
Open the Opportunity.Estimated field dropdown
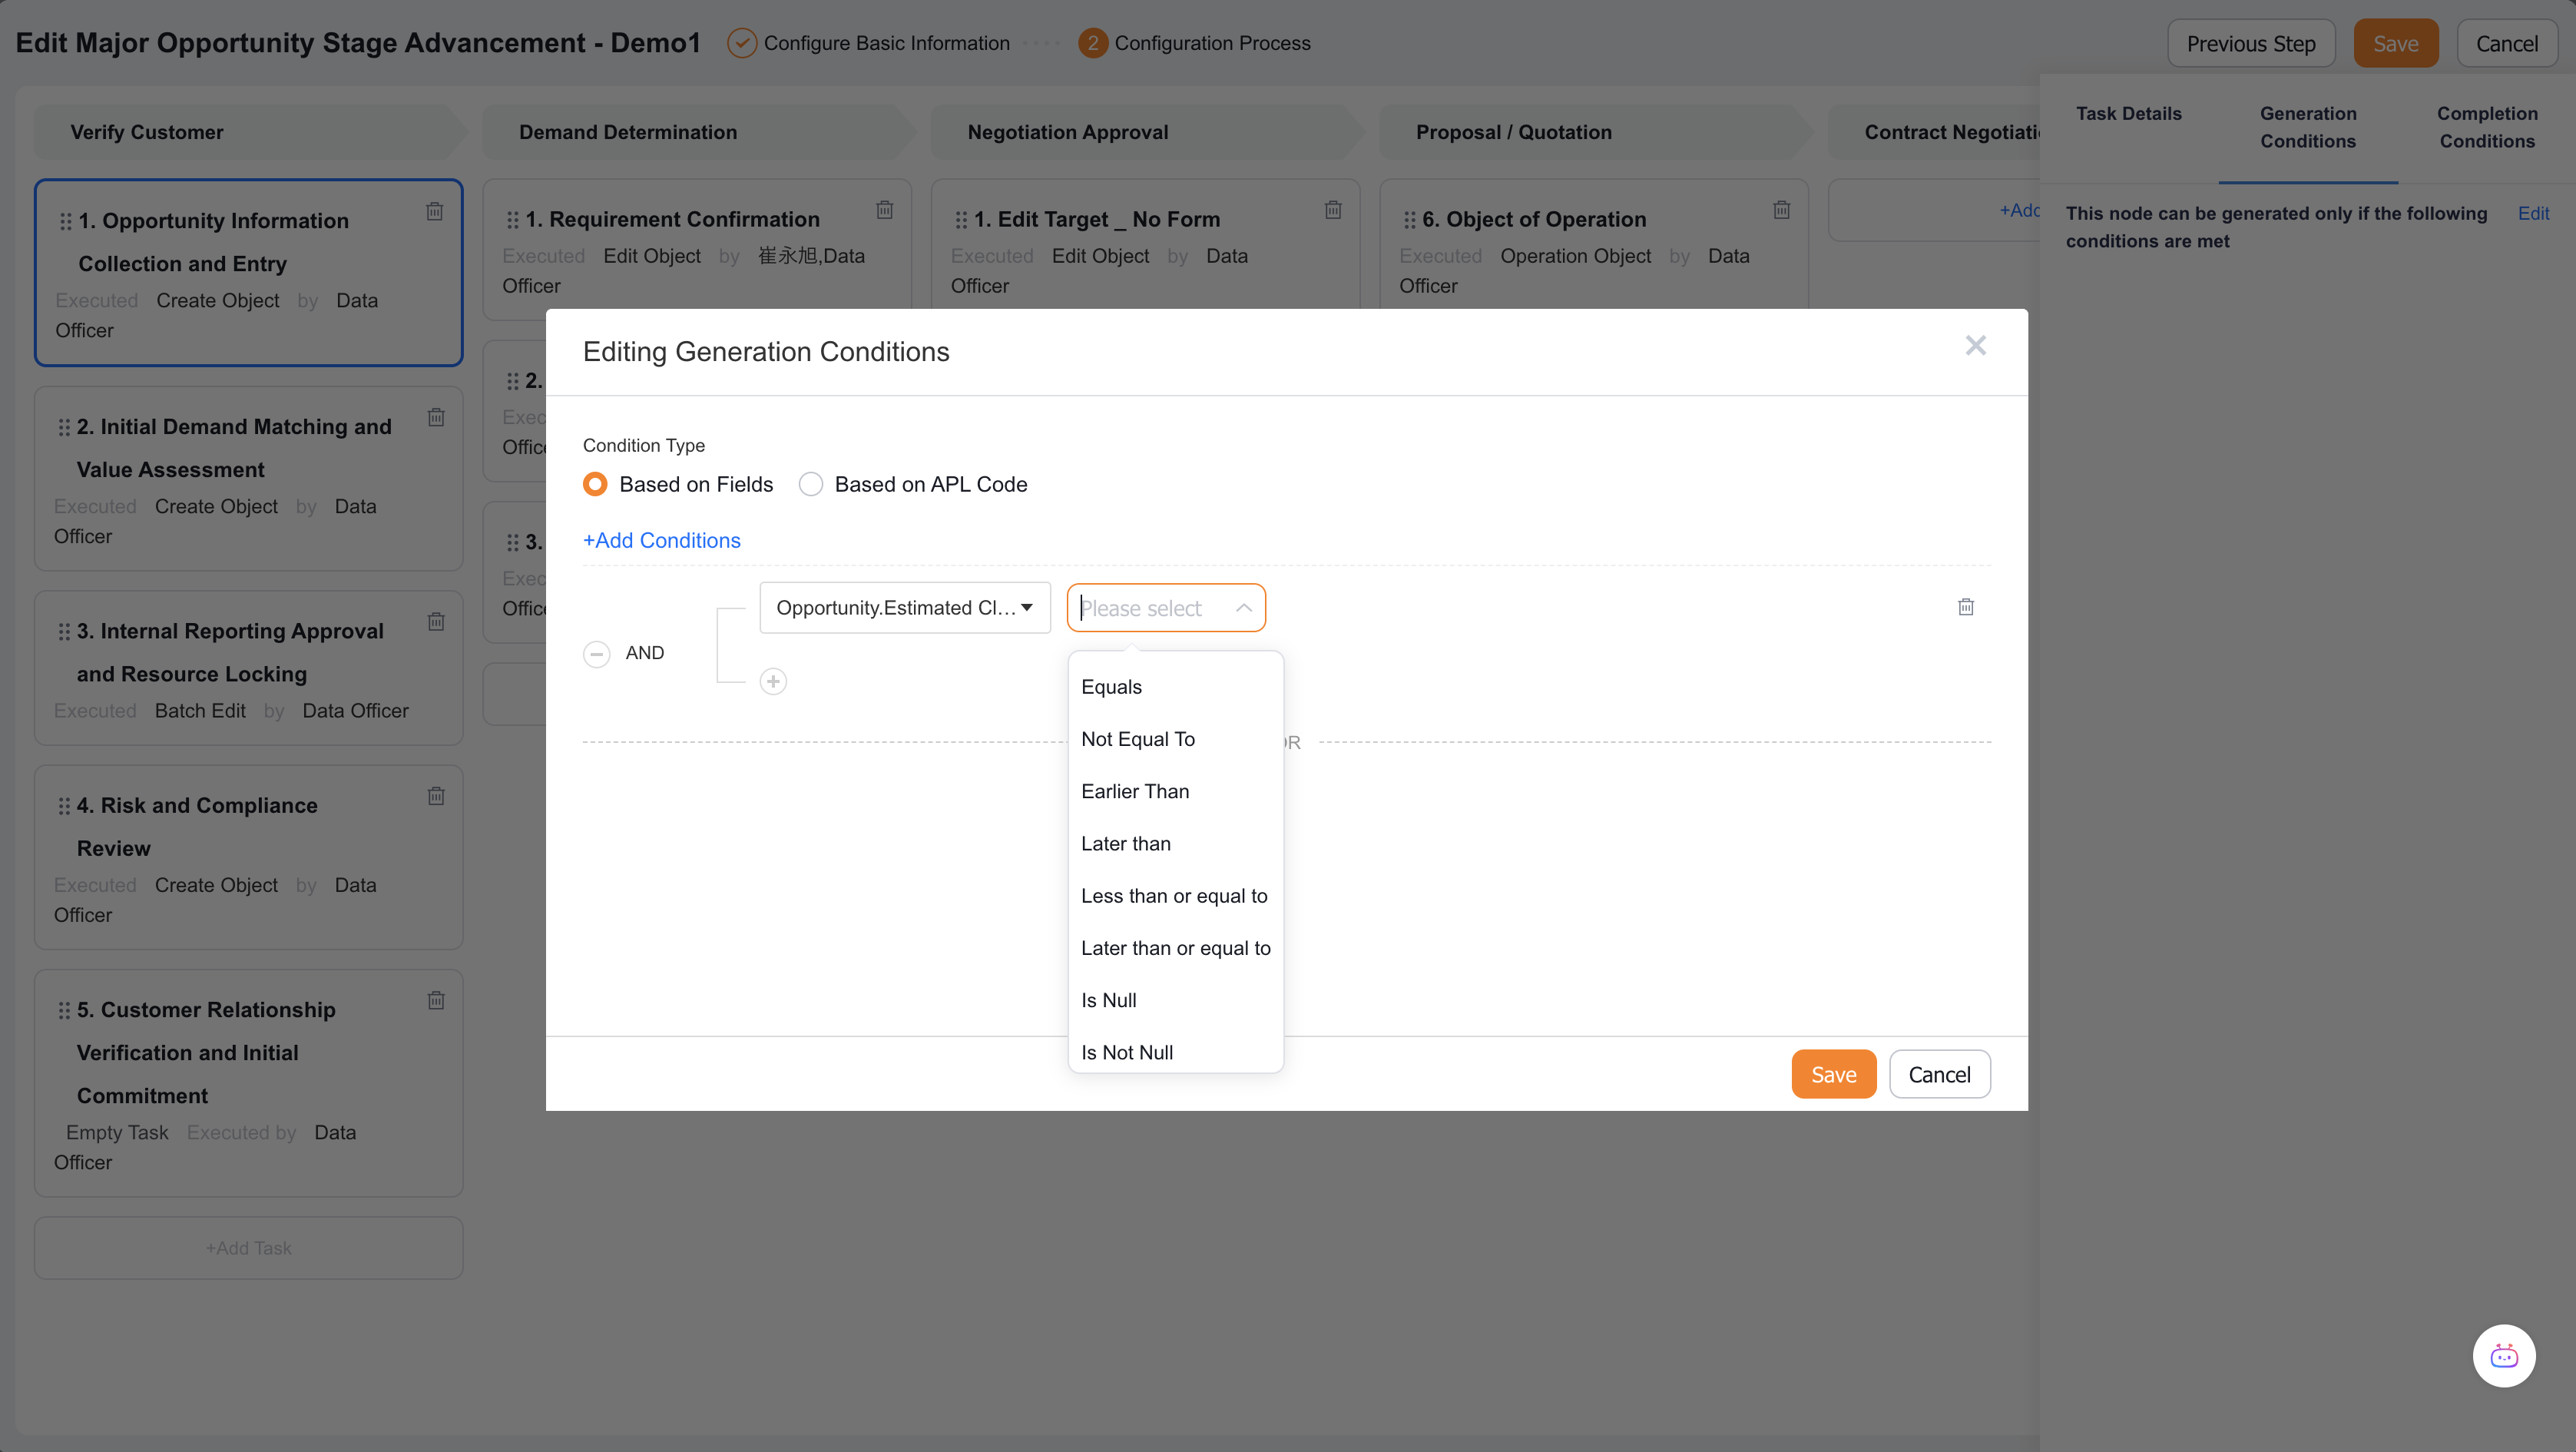905,608
